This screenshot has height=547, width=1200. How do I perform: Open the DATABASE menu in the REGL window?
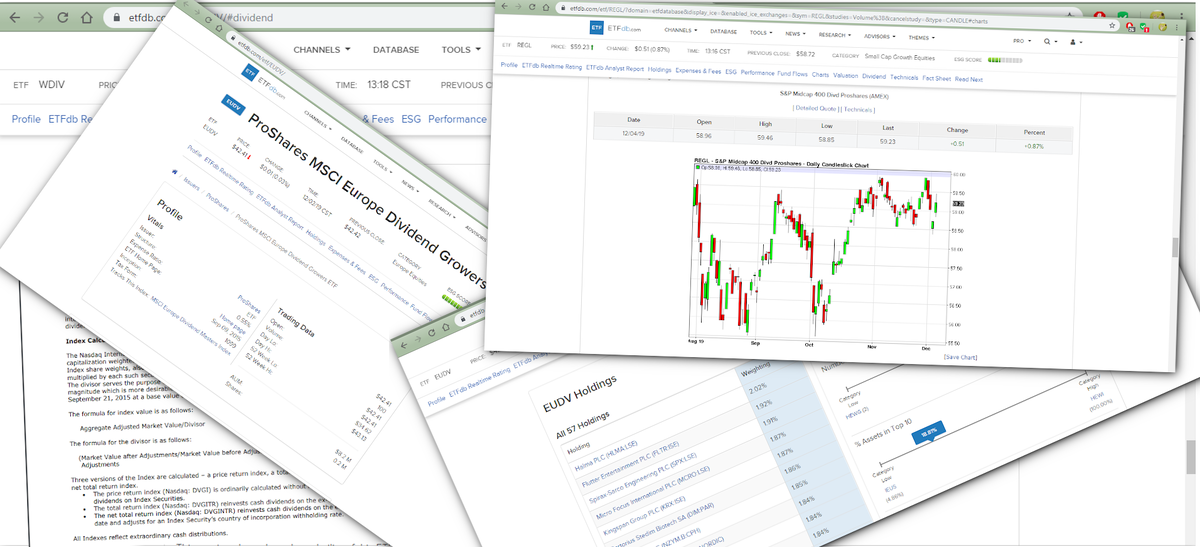pos(723,31)
